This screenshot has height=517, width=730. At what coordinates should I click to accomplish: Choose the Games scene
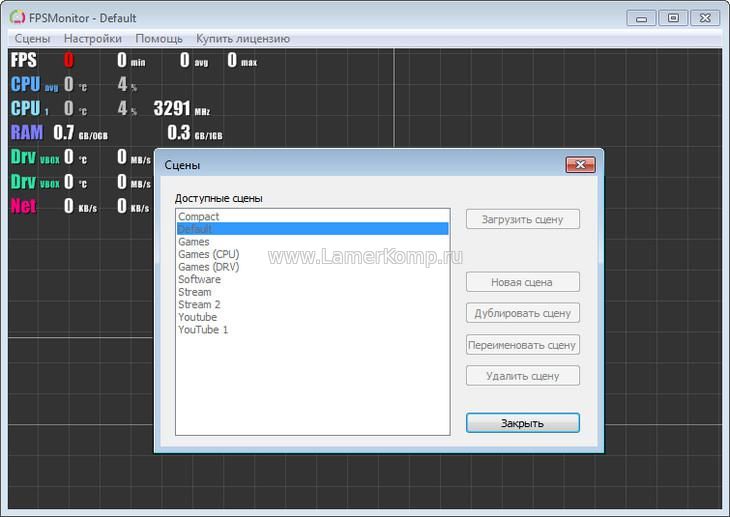(194, 242)
